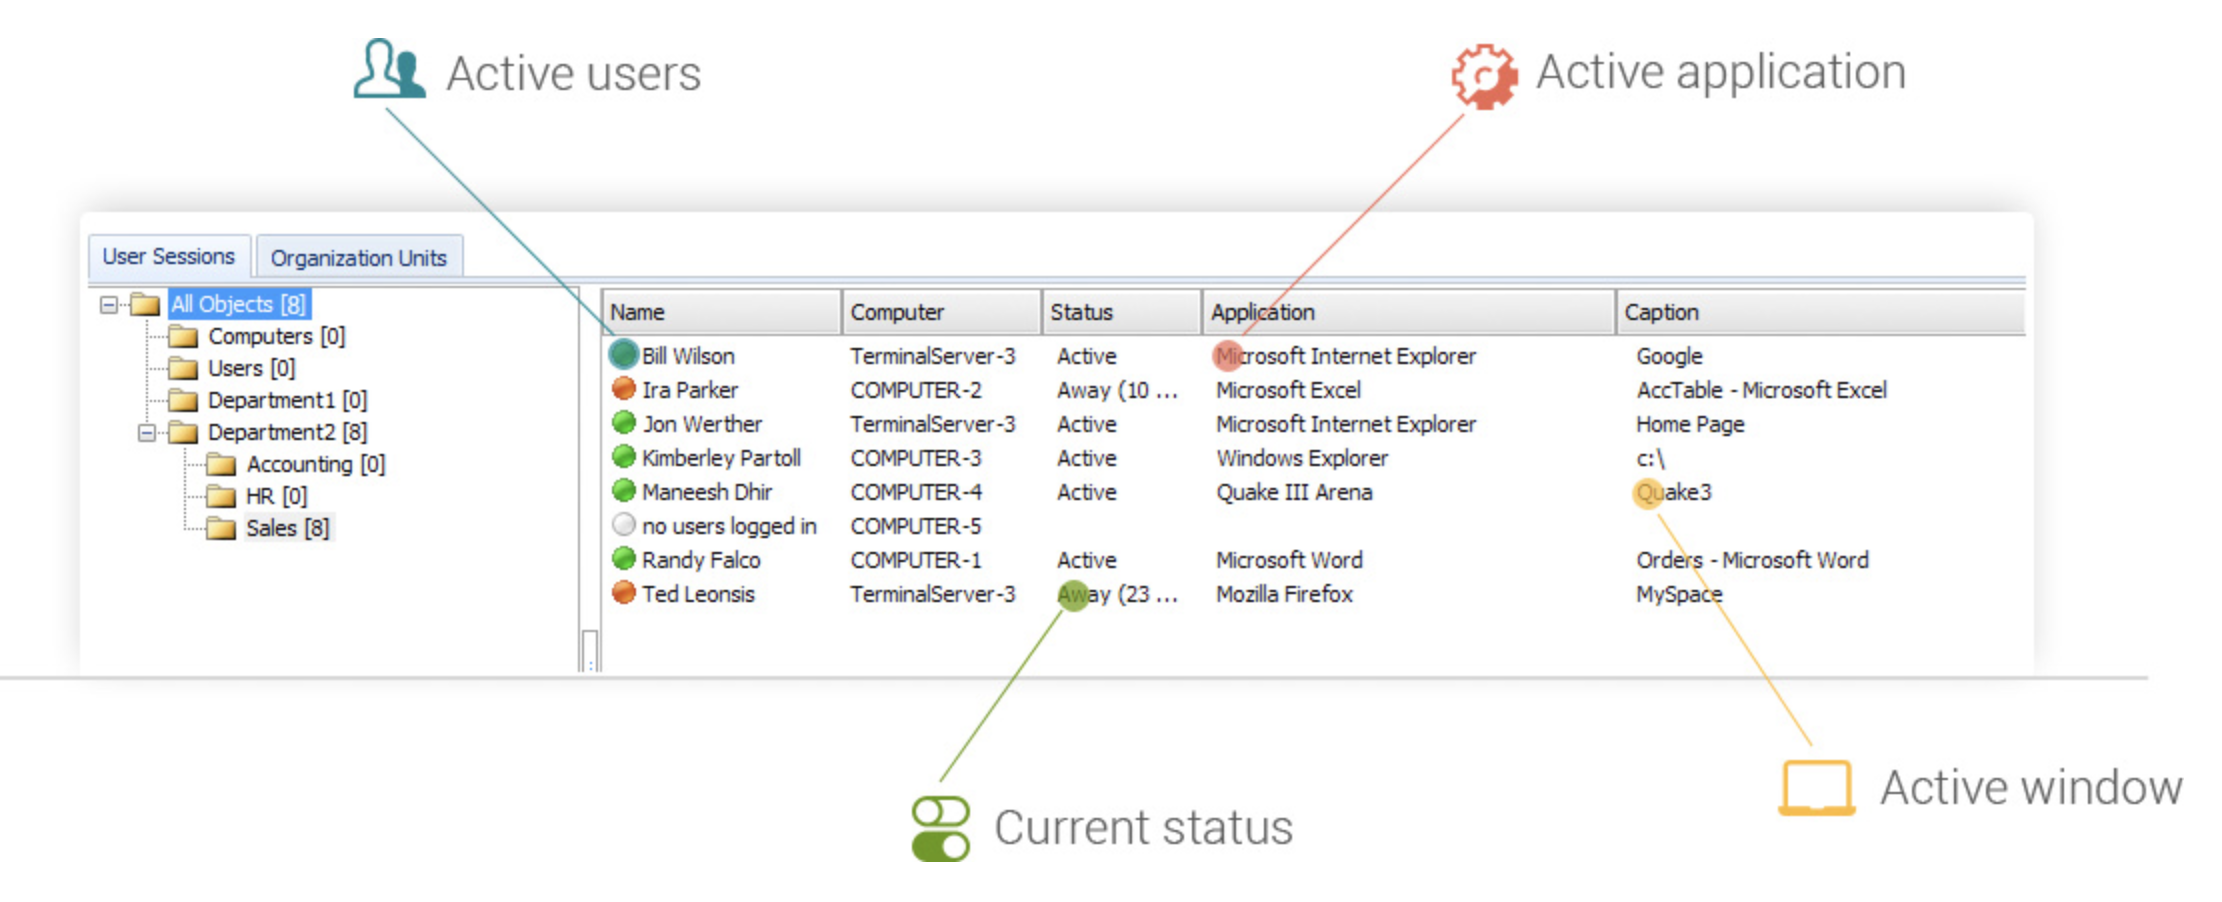This screenshot has width=2222, height=902.
Task: Click the All Objects folder icon
Action: (x=146, y=304)
